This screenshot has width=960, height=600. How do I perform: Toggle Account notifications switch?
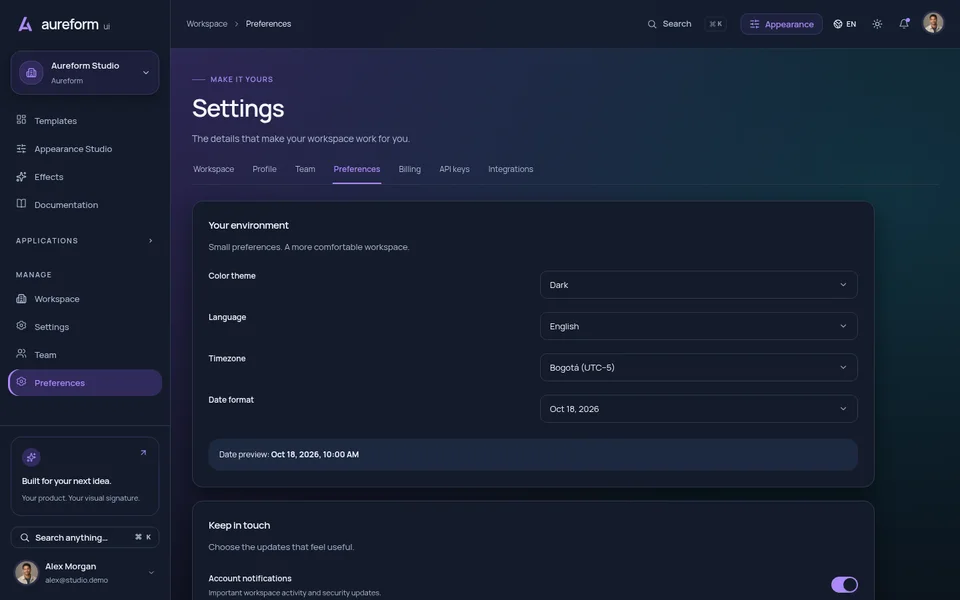(844, 585)
